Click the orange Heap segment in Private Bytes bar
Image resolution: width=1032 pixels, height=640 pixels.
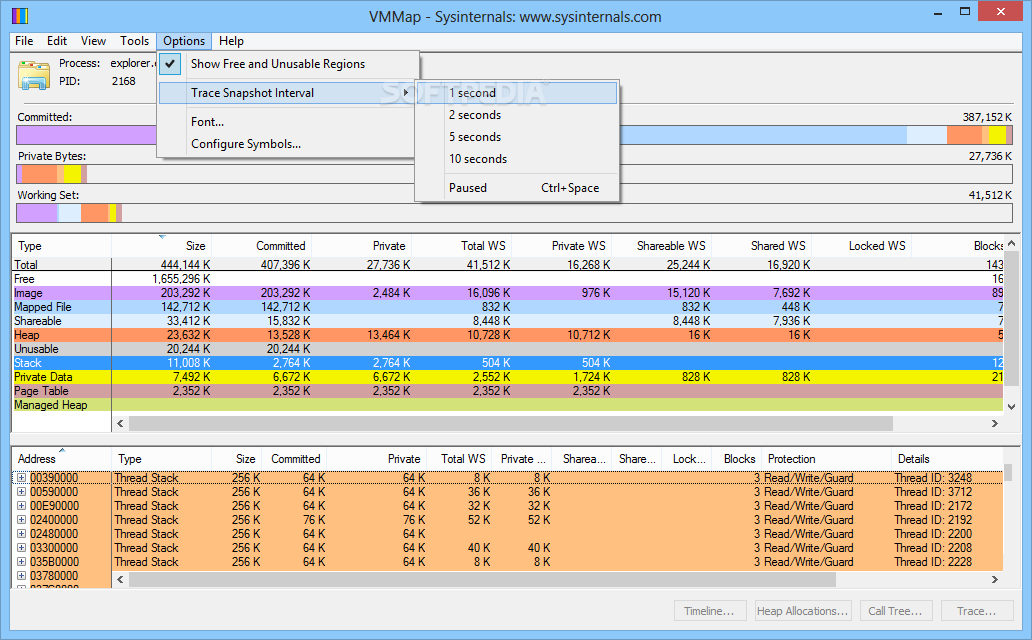(39, 174)
